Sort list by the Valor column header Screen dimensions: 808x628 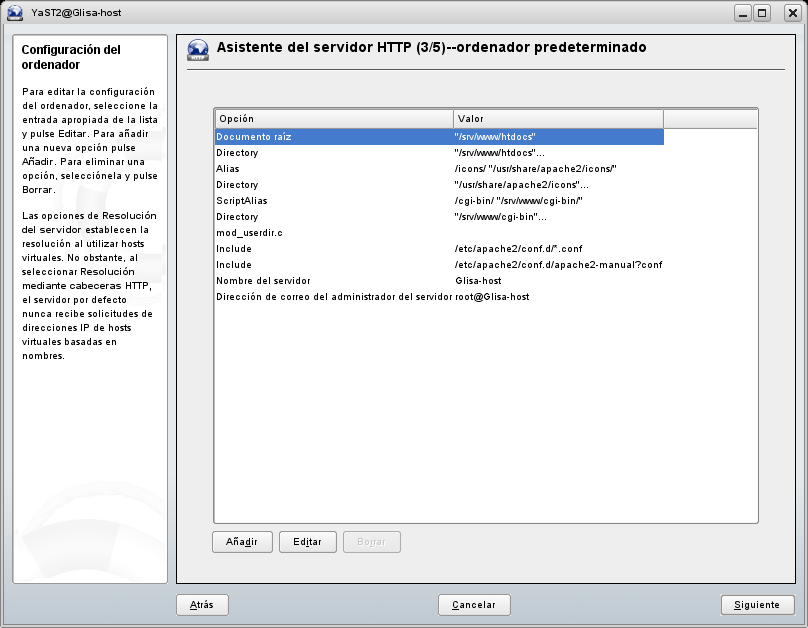(557, 119)
